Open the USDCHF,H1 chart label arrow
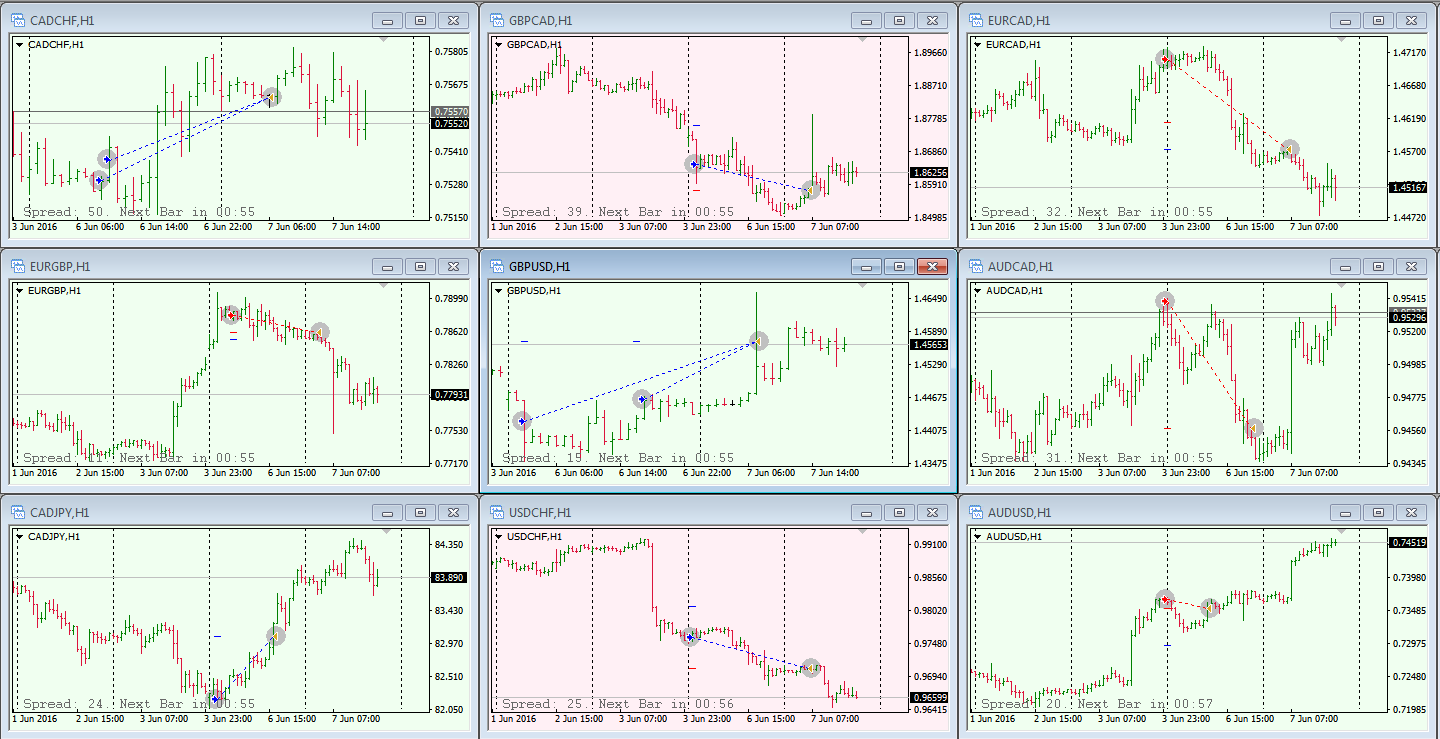The width and height of the screenshot is (1440, 739). coord(499,536)
